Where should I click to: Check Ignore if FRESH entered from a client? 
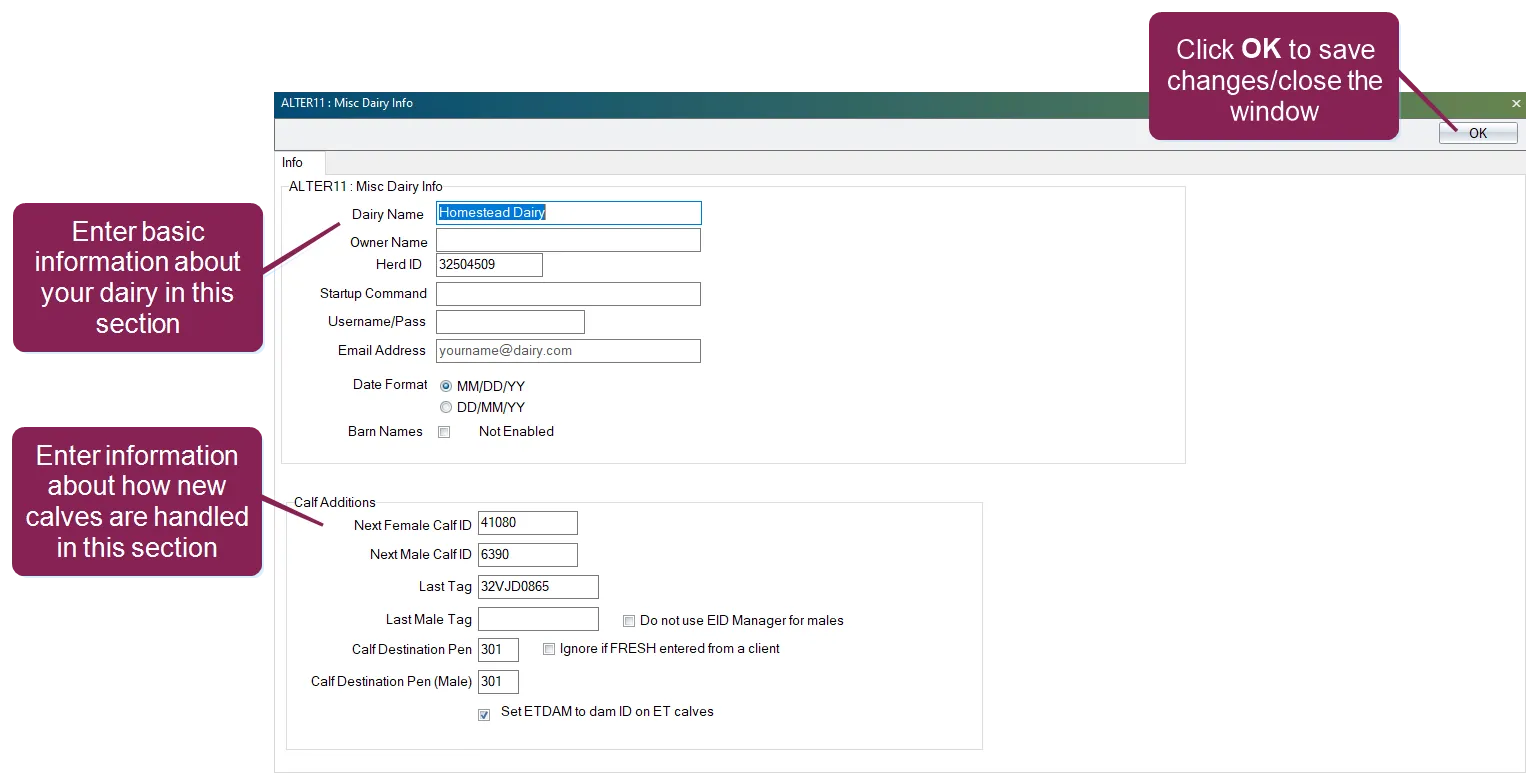pyautogui.click(x=548, y=649)
